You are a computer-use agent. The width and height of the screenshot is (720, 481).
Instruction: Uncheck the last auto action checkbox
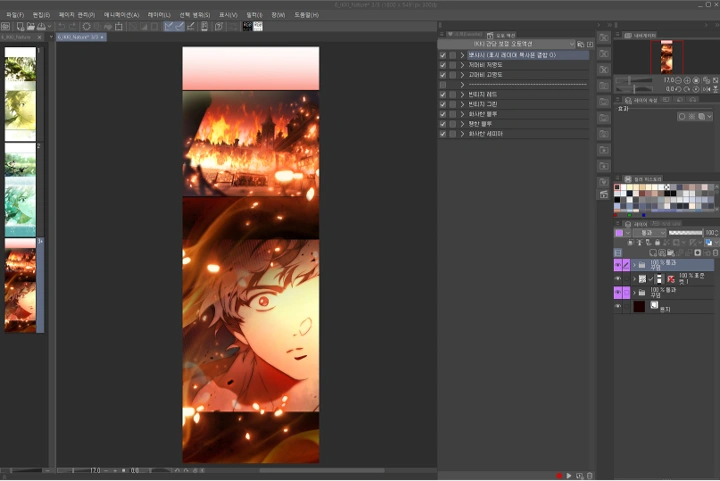[443, 134]
